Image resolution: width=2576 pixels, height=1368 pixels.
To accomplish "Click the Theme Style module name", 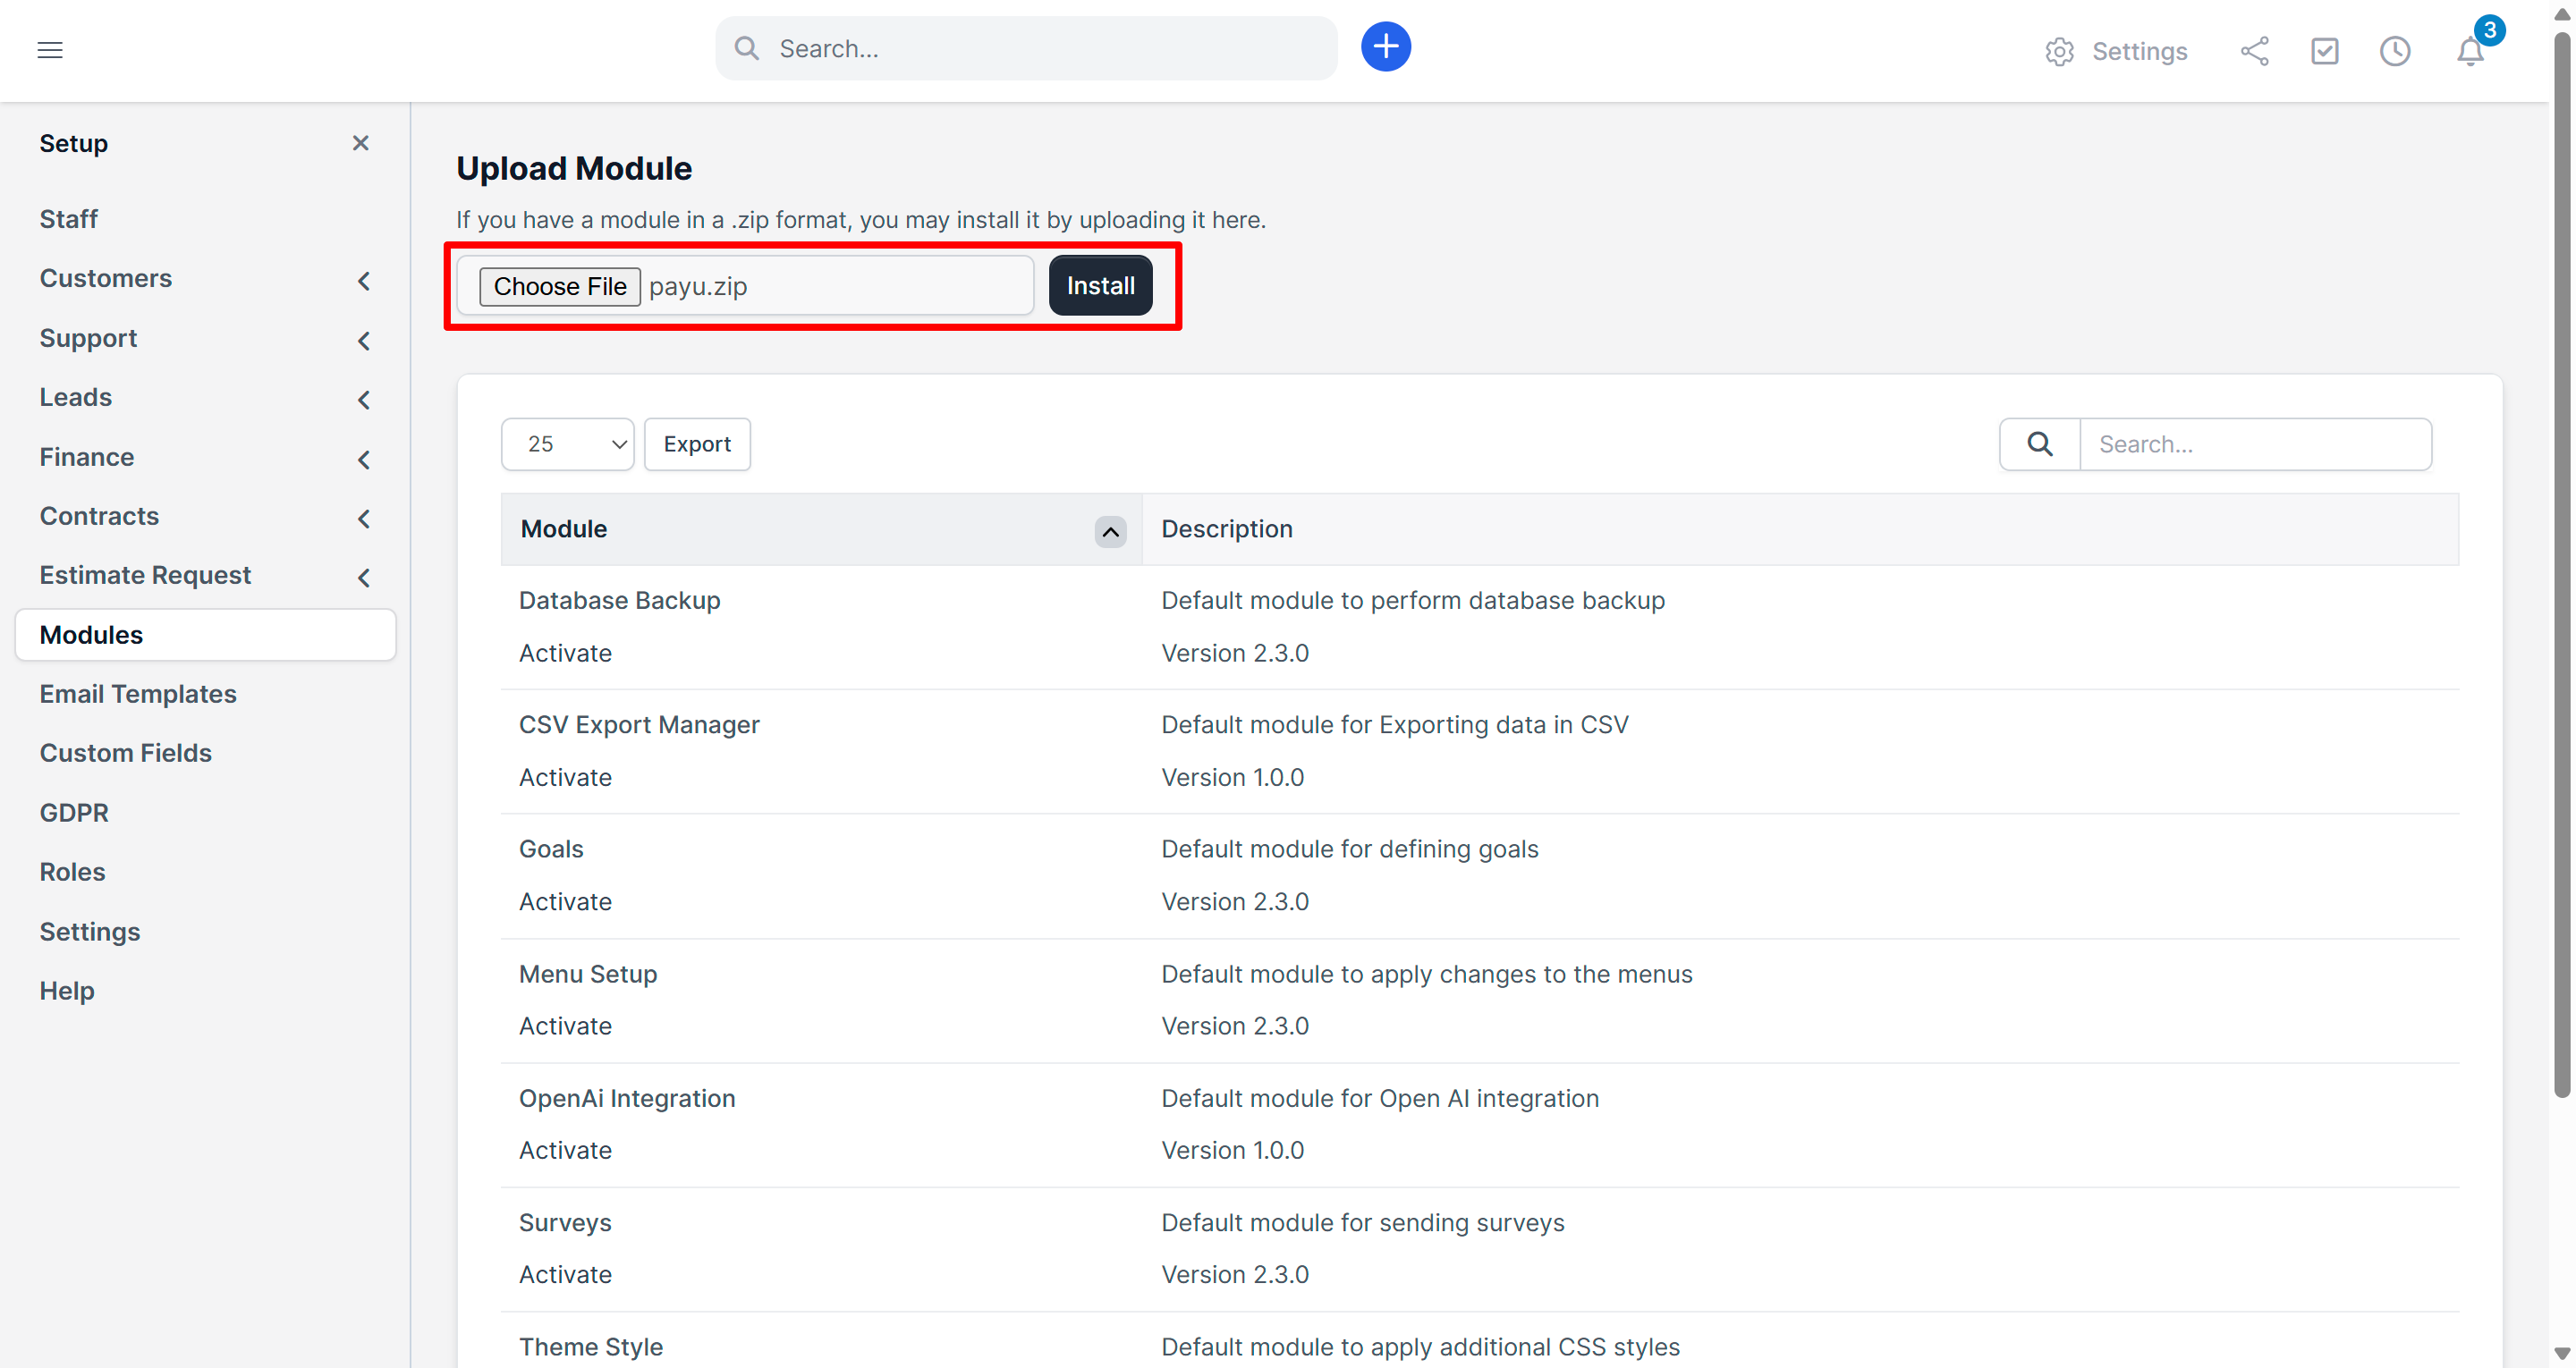I will coord(590,1347).
